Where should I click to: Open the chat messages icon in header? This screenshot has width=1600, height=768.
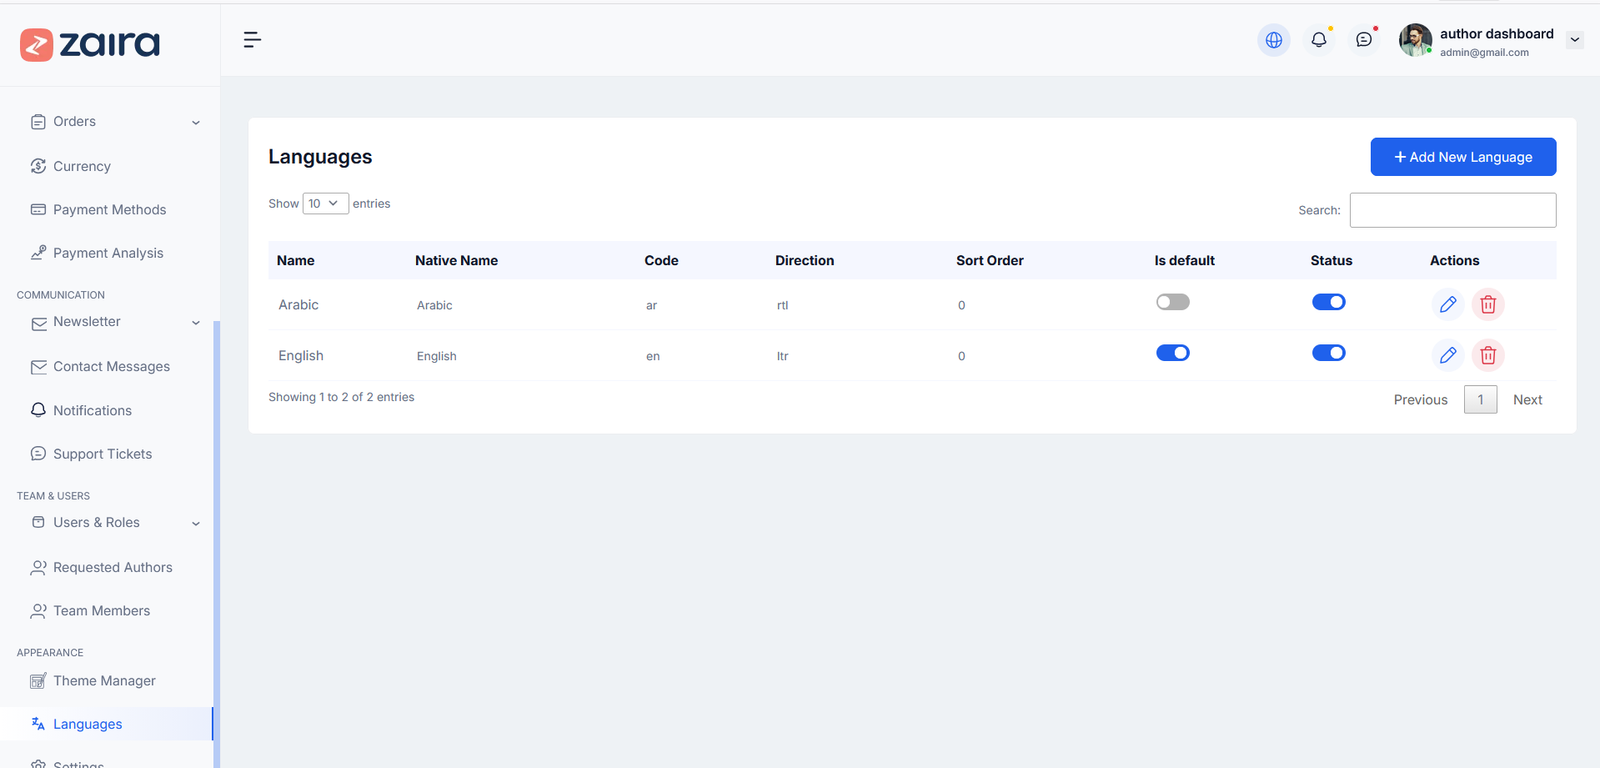tap(1364, 40)
